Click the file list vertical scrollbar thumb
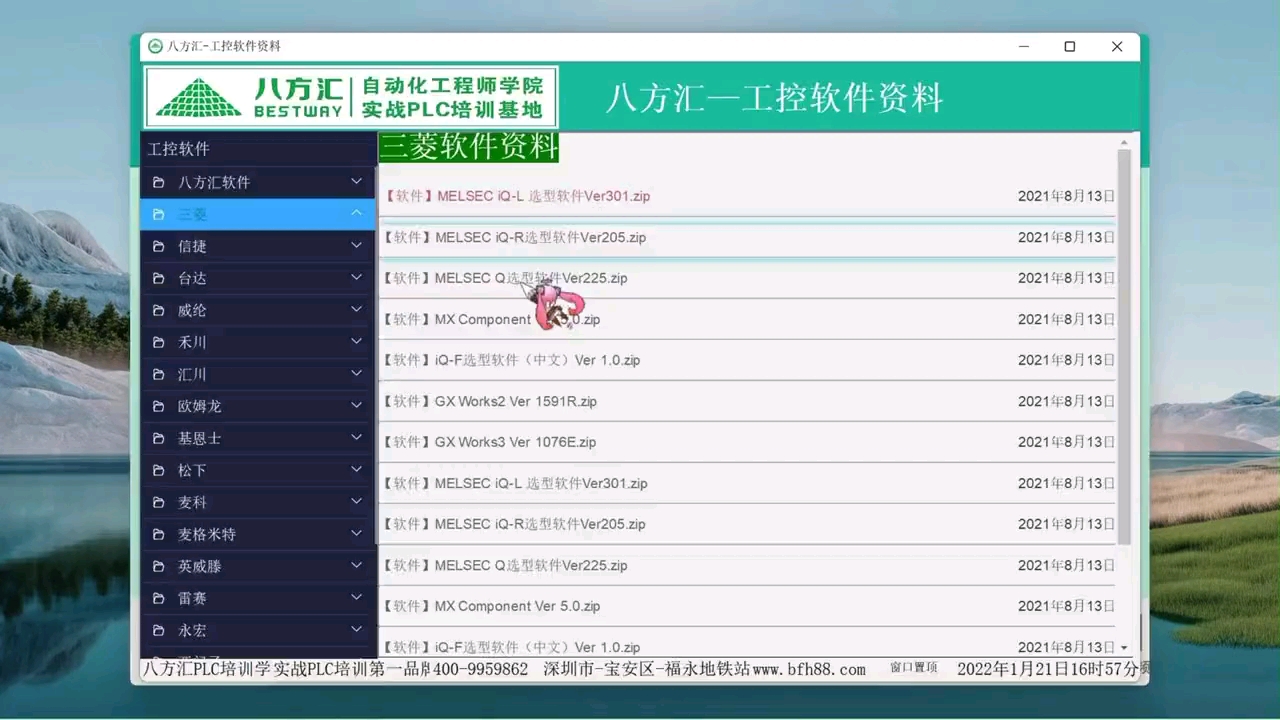Image resolution: width=1280 pixels, height=720 pixels. 1124,347
